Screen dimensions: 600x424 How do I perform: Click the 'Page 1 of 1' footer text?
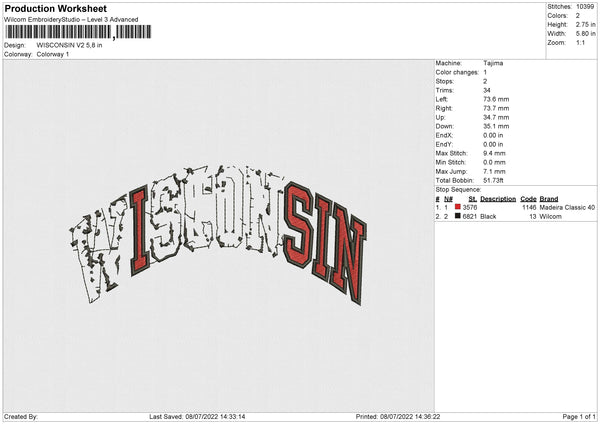click(x=579, y=417)
